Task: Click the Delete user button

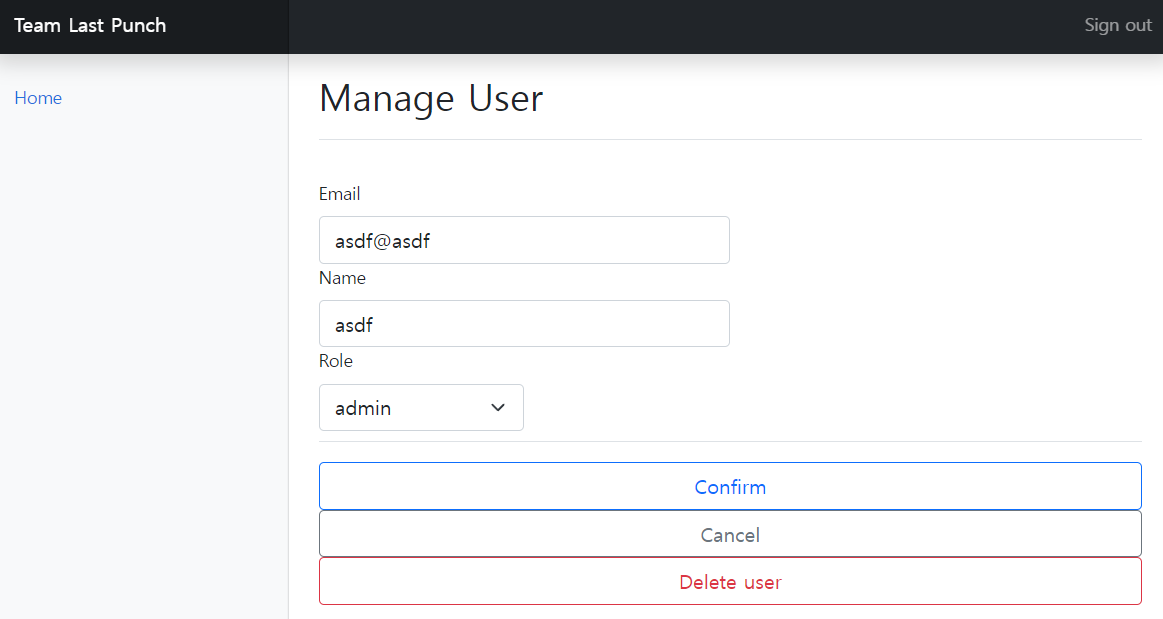Action: click(x=730, y=581)
